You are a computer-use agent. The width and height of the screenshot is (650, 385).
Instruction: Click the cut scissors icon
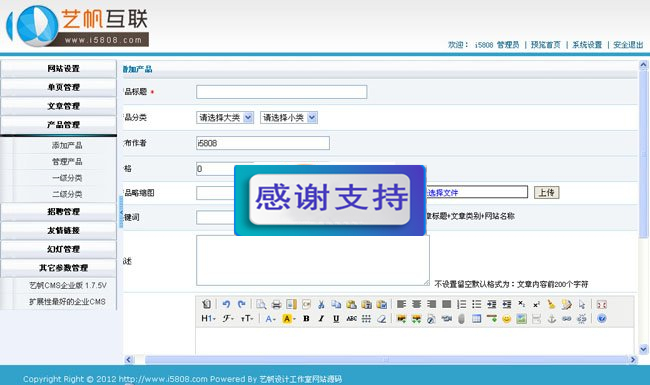(321, 305)
